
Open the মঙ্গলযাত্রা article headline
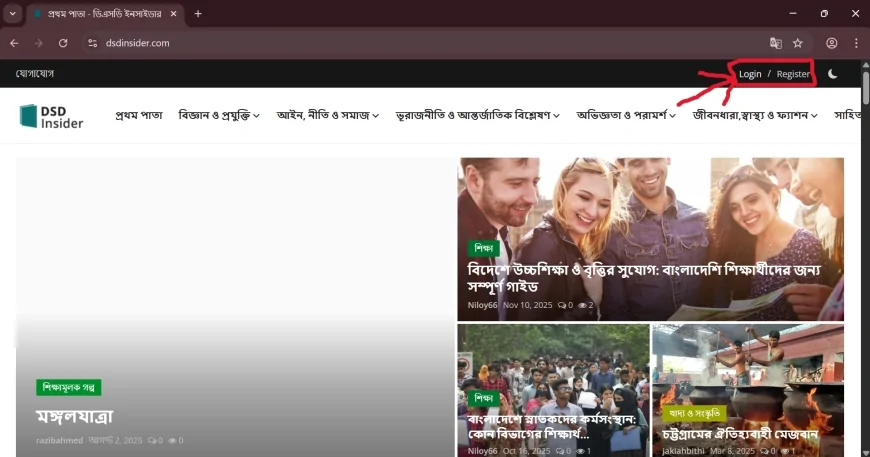click(x=75, y=416)
